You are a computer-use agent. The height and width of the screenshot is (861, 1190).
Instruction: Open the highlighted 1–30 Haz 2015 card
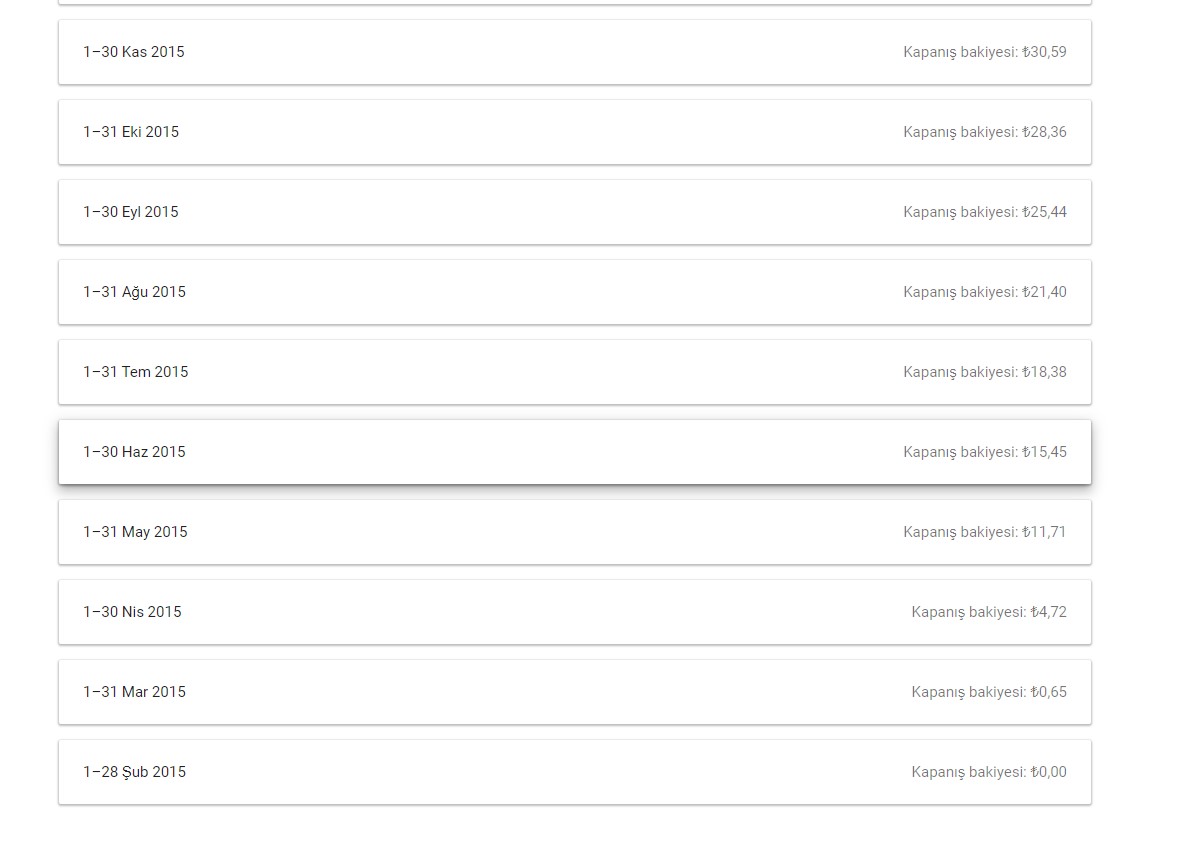point(575,452)
